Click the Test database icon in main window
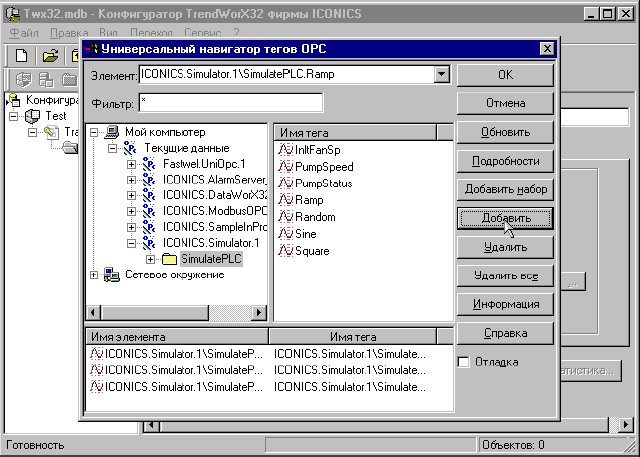Image resolution: width=640 pixels, height=457 pixels. pos(32,116)
